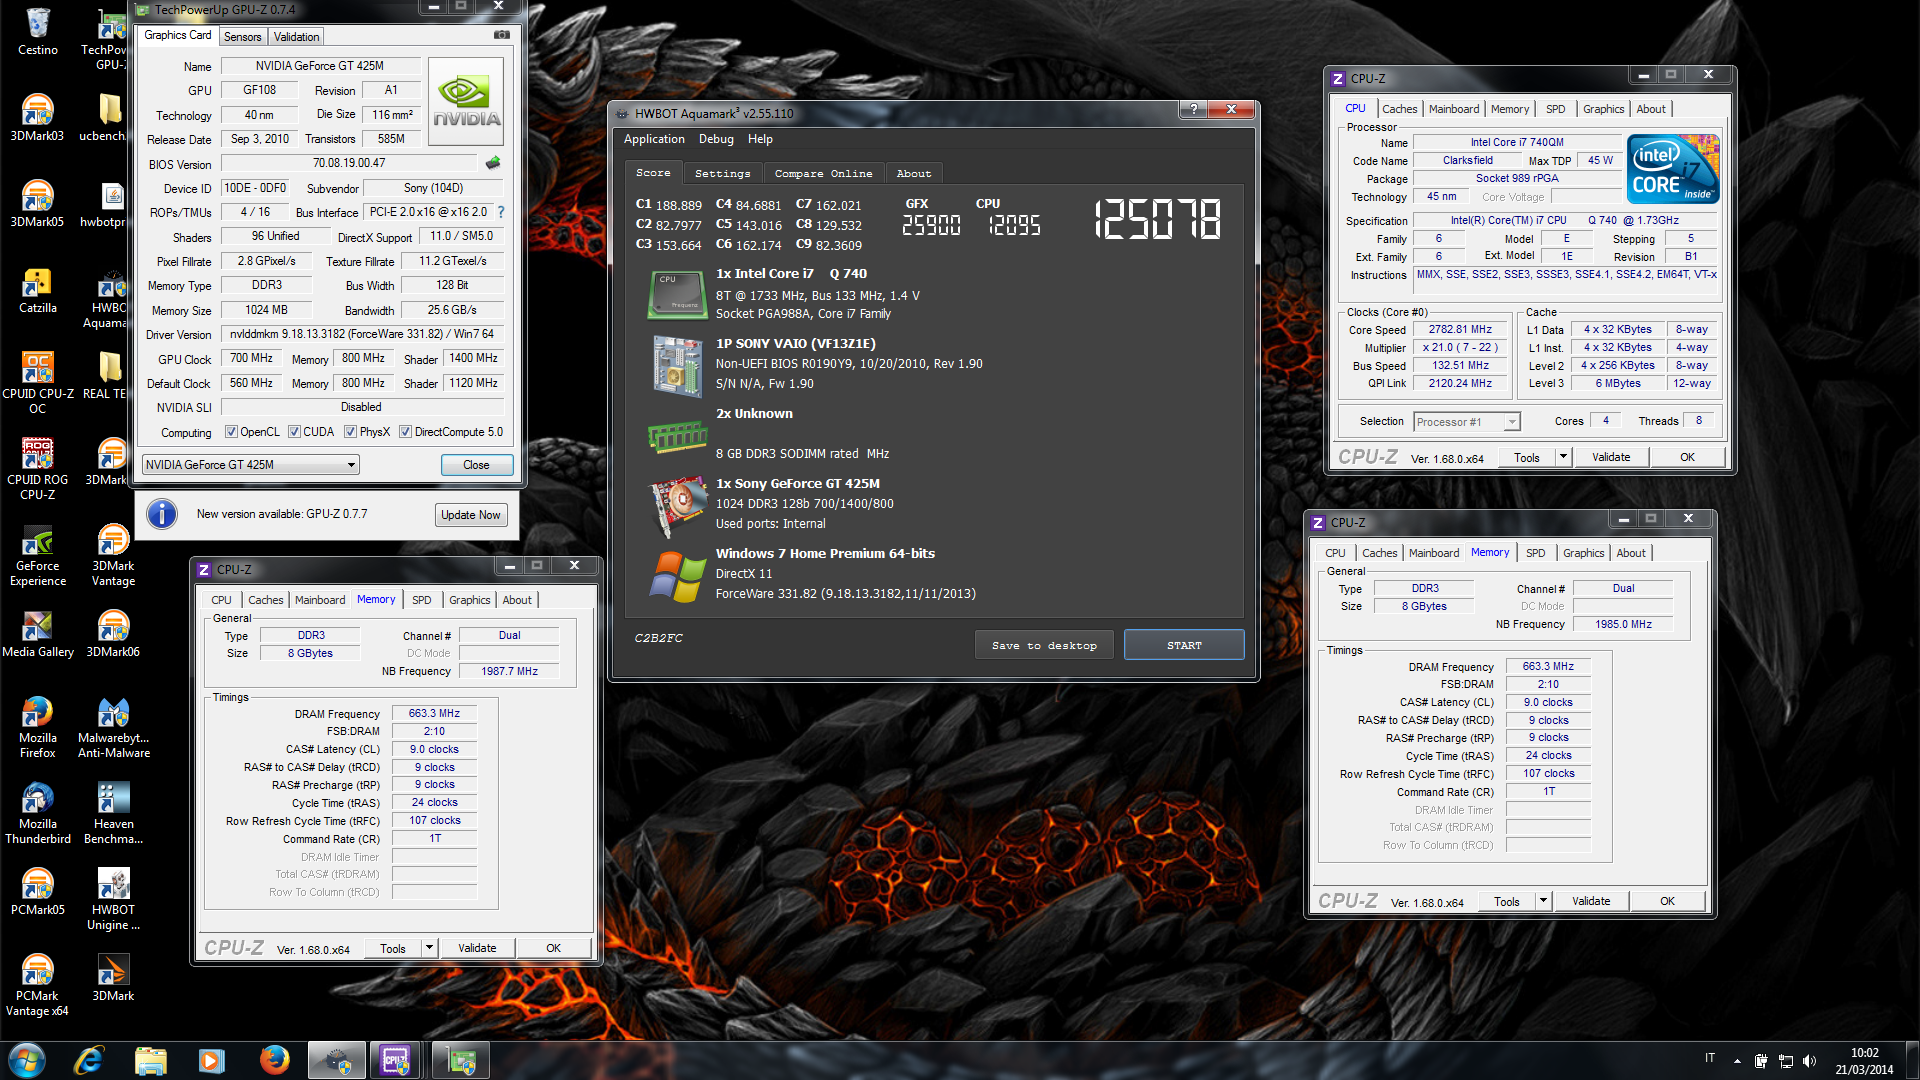1920x1080 pixels.
Task: Open the 3DMark06 desktop shortcut
Action: [x=113, y=635]
